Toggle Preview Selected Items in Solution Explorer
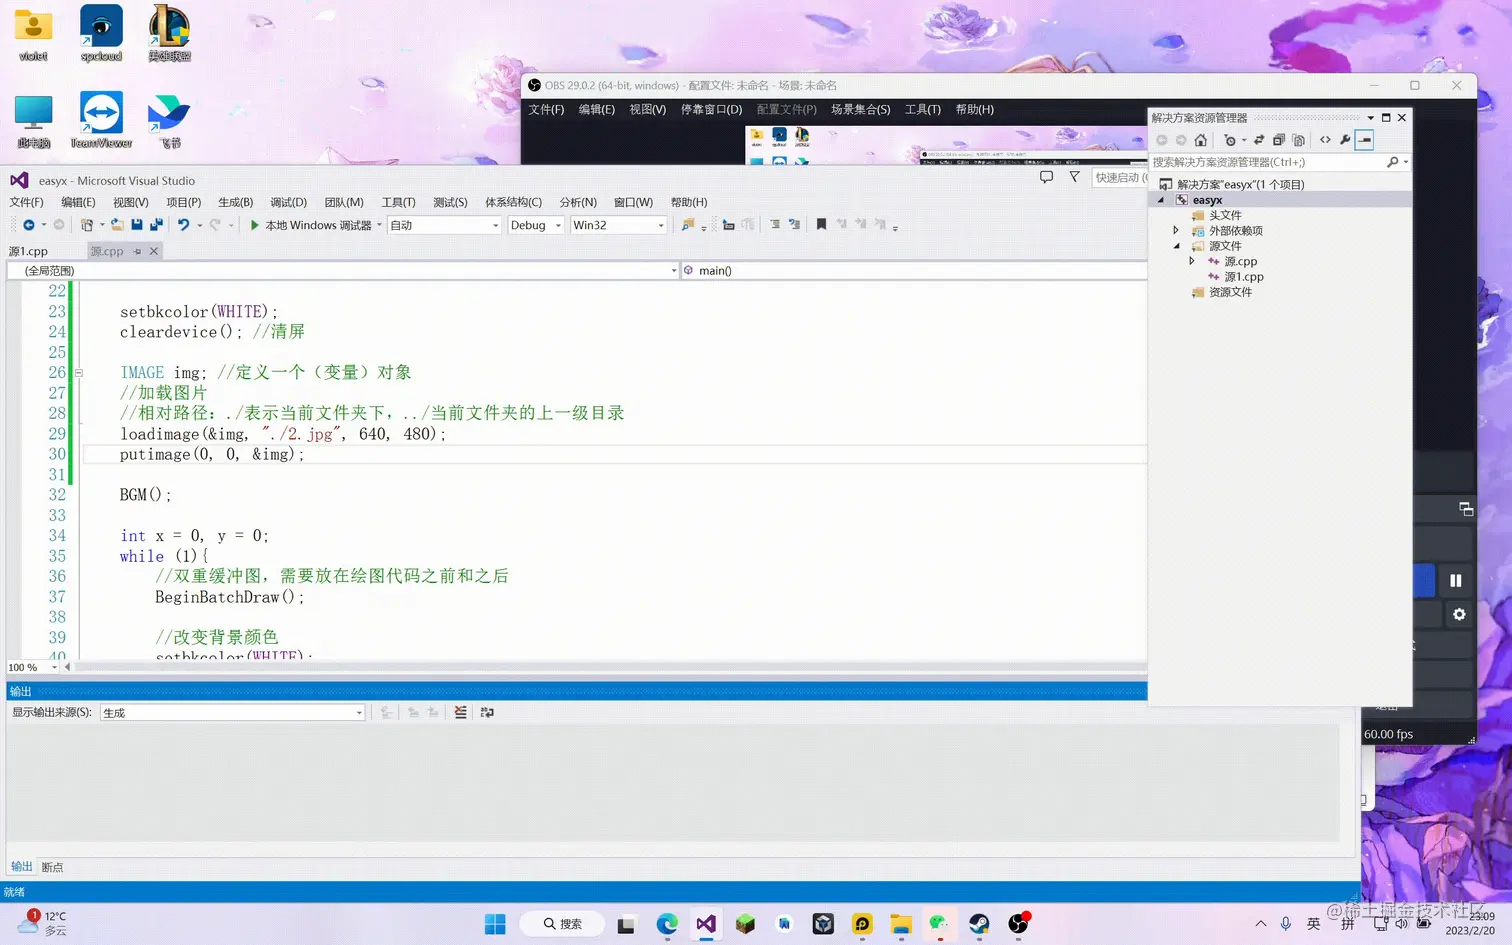The width and height of the screenshot is (1512, 945). (1364, 140)
